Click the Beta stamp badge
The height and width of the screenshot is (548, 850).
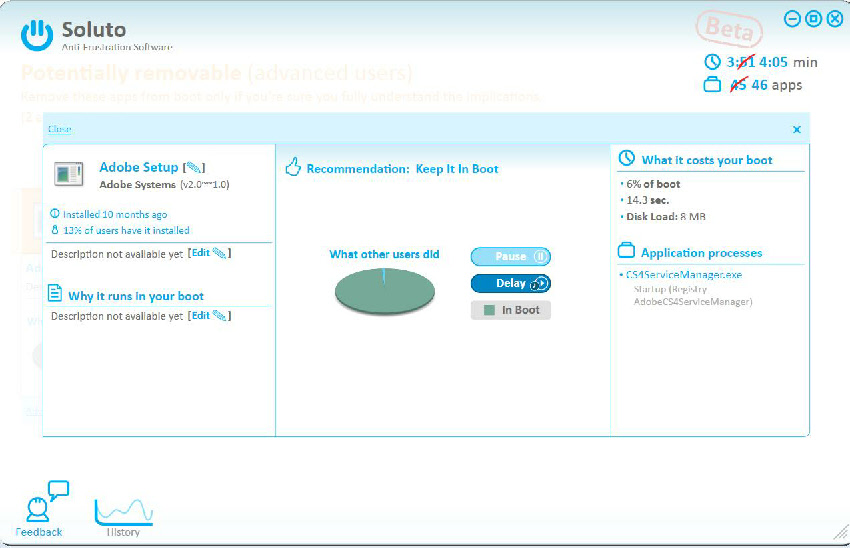click(x=729, y=28)
